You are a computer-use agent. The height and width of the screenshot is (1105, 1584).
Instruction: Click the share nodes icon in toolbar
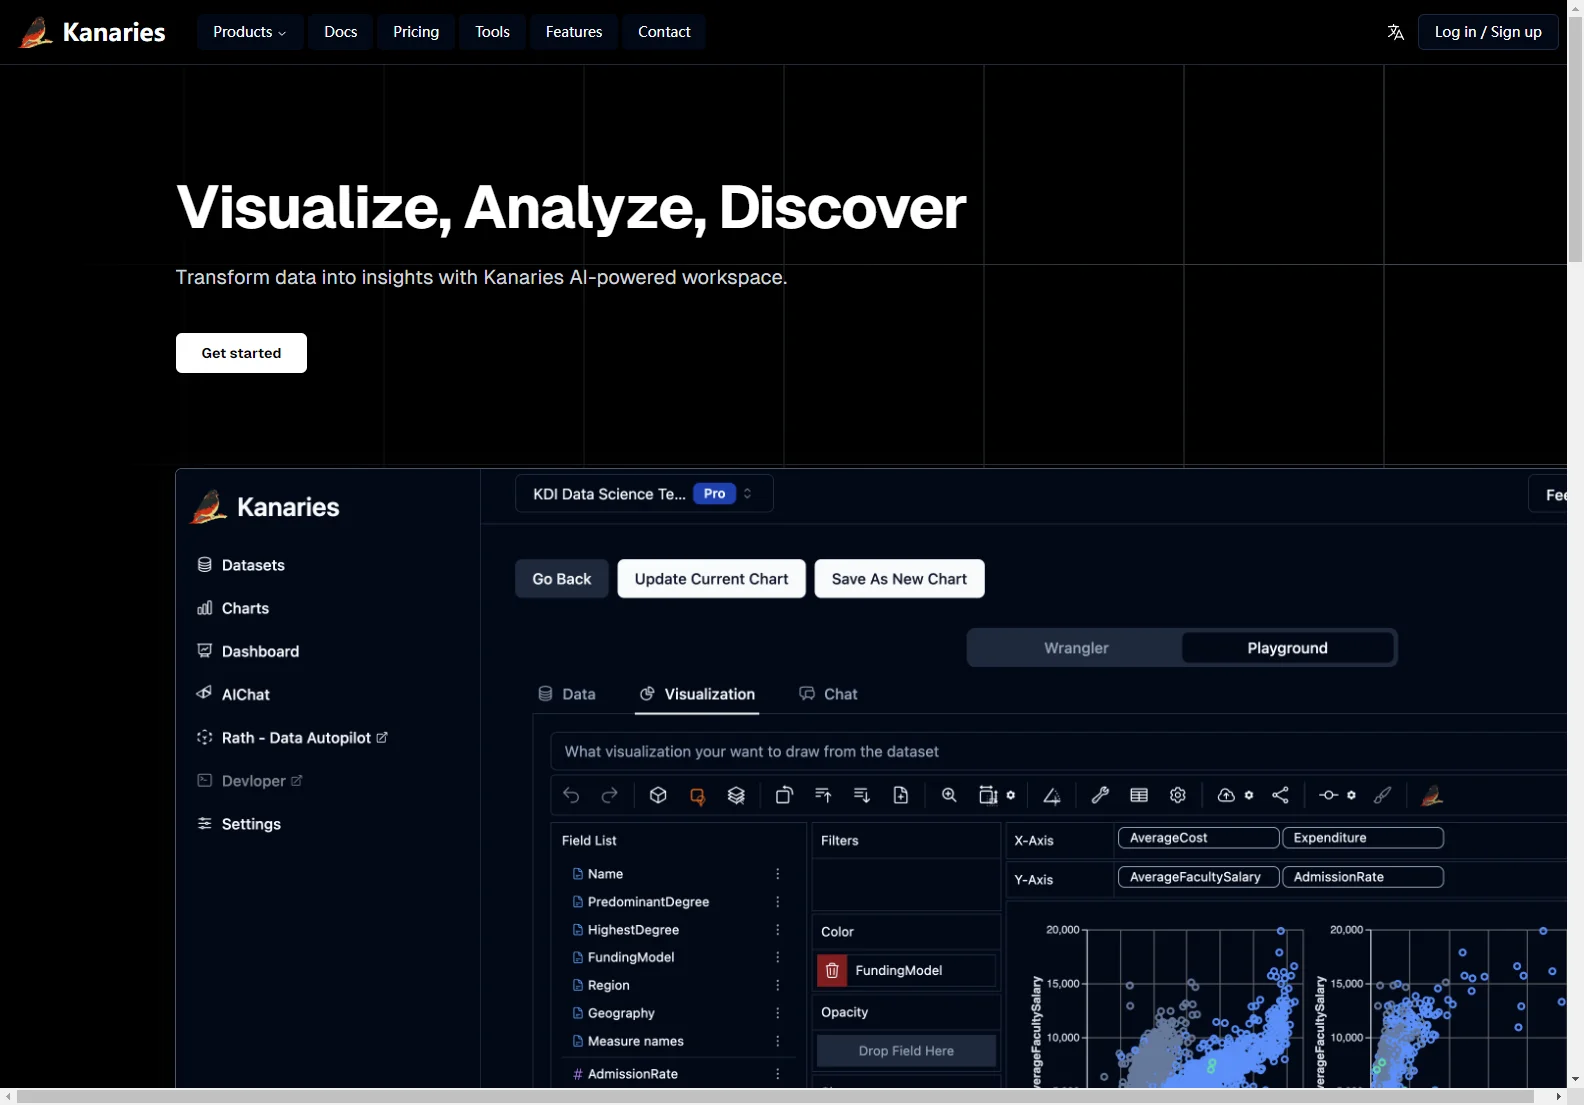[x=1280, y=795]
